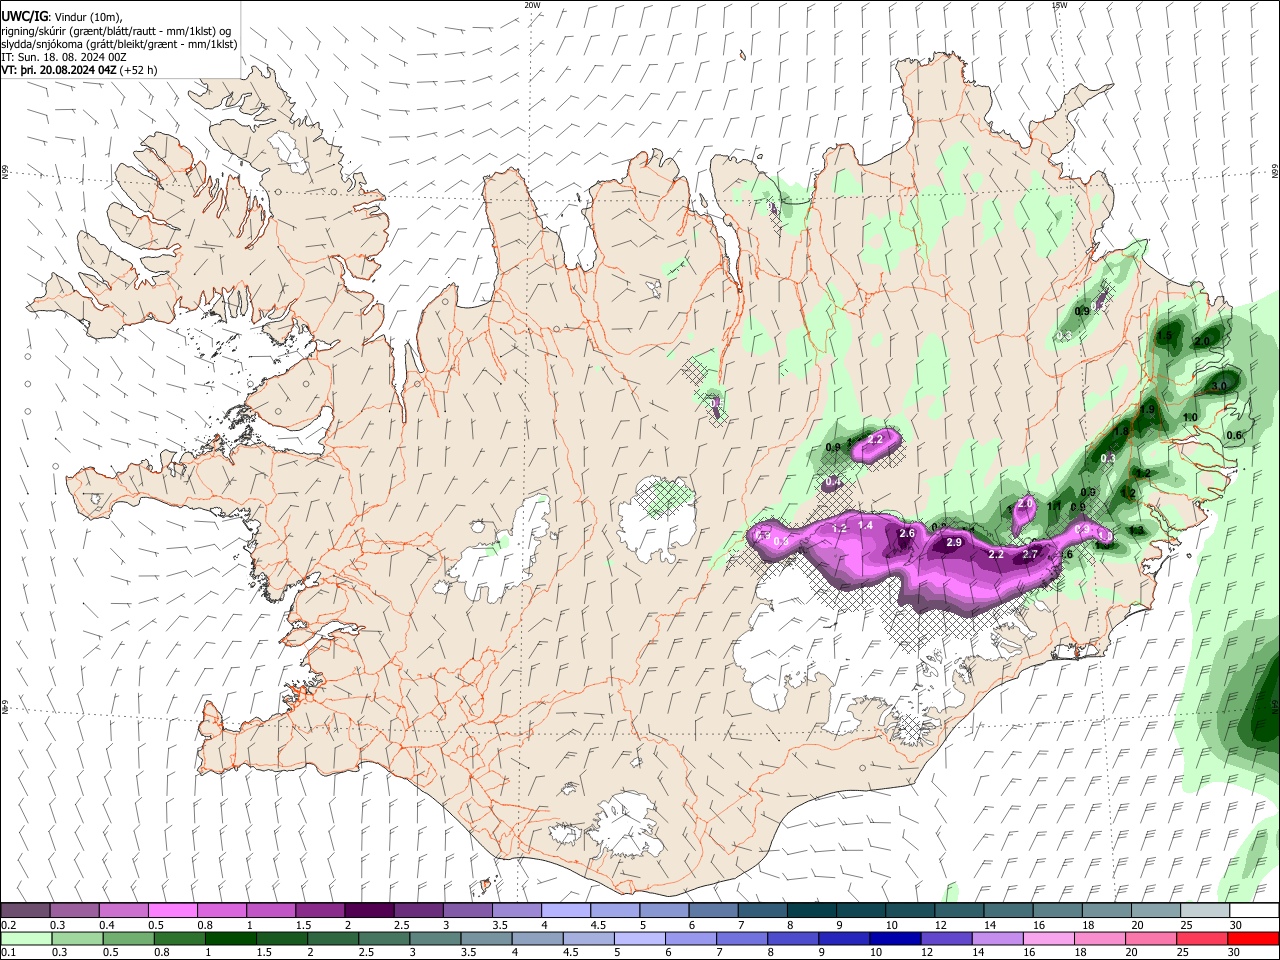Screen dimensions: 1280x960
Task: Click the '25' label in the top legend row
Action: click(1186, 925)
